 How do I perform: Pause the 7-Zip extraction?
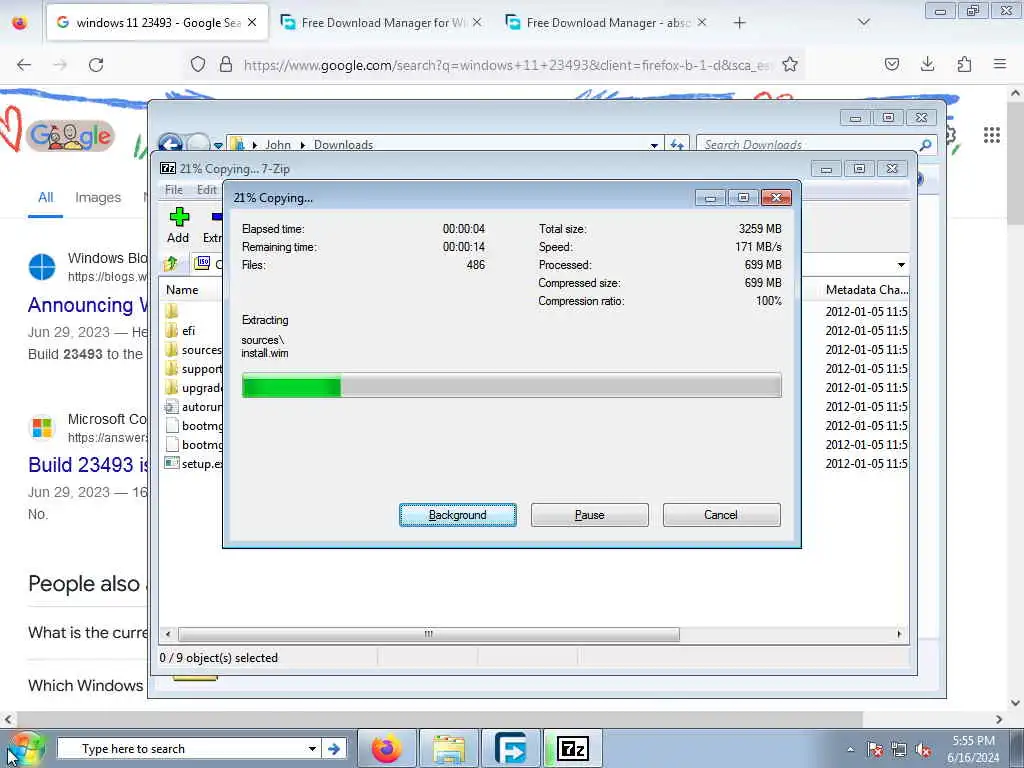[x=589, y=515]
